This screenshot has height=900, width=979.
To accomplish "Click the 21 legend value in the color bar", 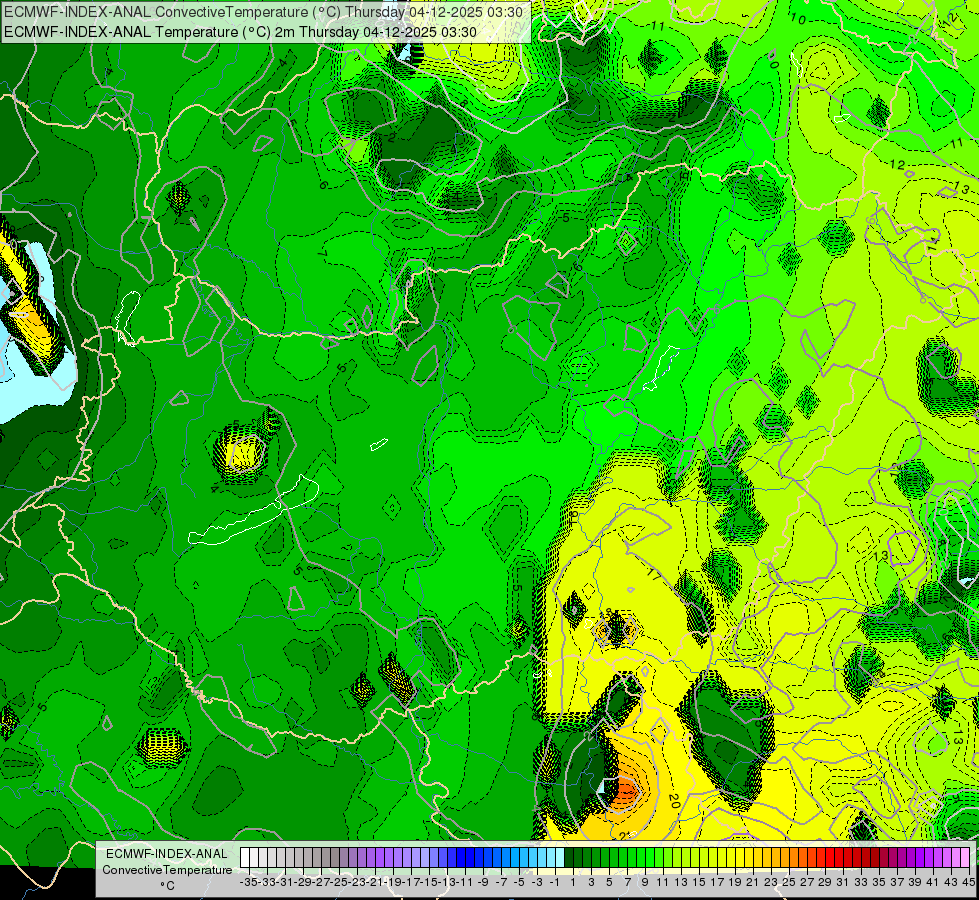I will click(752, 883).
